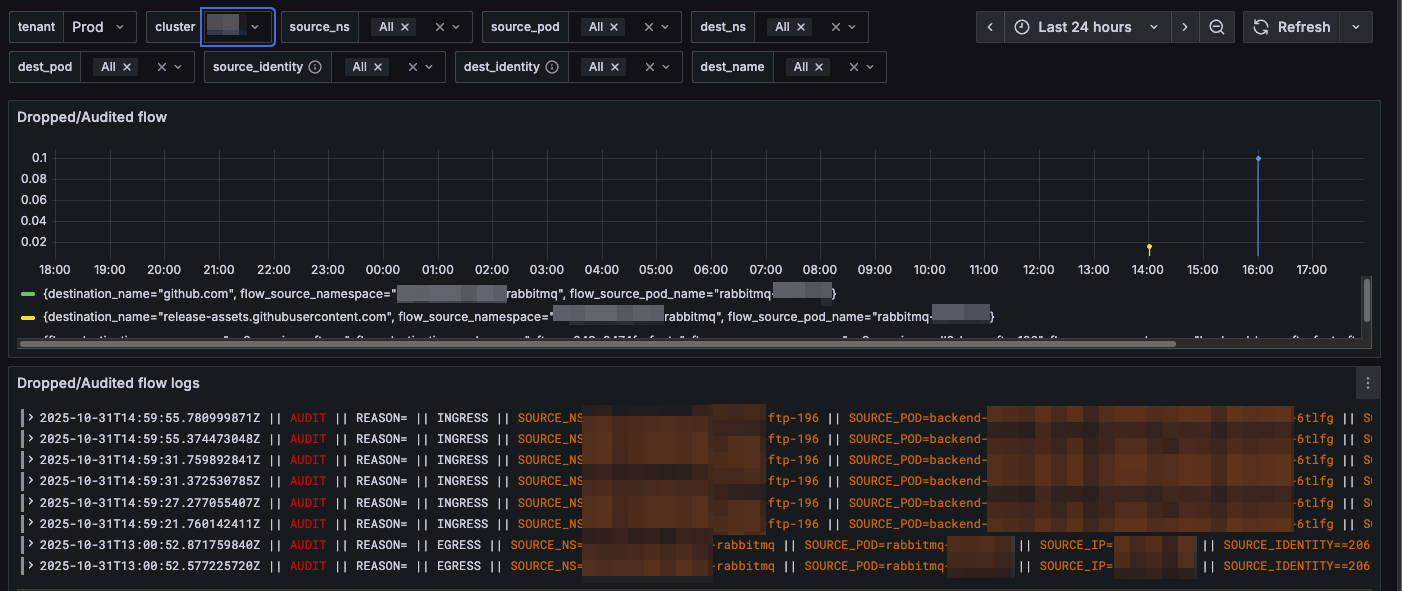Open the logs panel three-dot menu
This screenshot has width=1402, height=591.
pos(1367,383)
